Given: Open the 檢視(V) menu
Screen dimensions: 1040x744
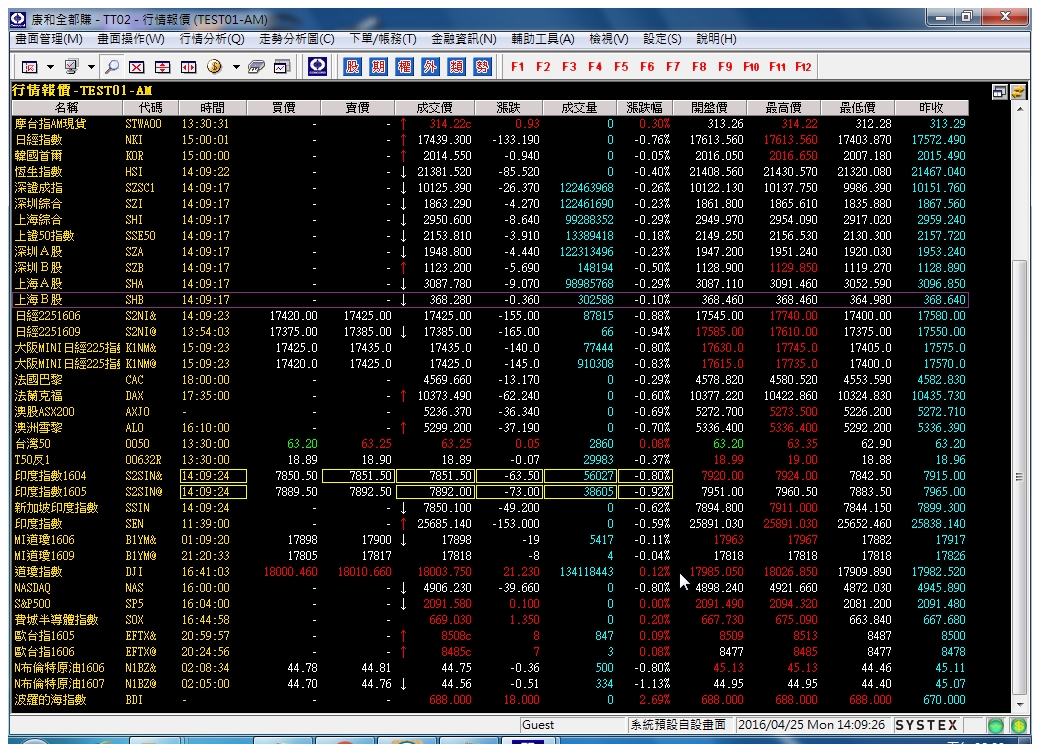Looking at the screenshot, I should (x=608, y=39).
